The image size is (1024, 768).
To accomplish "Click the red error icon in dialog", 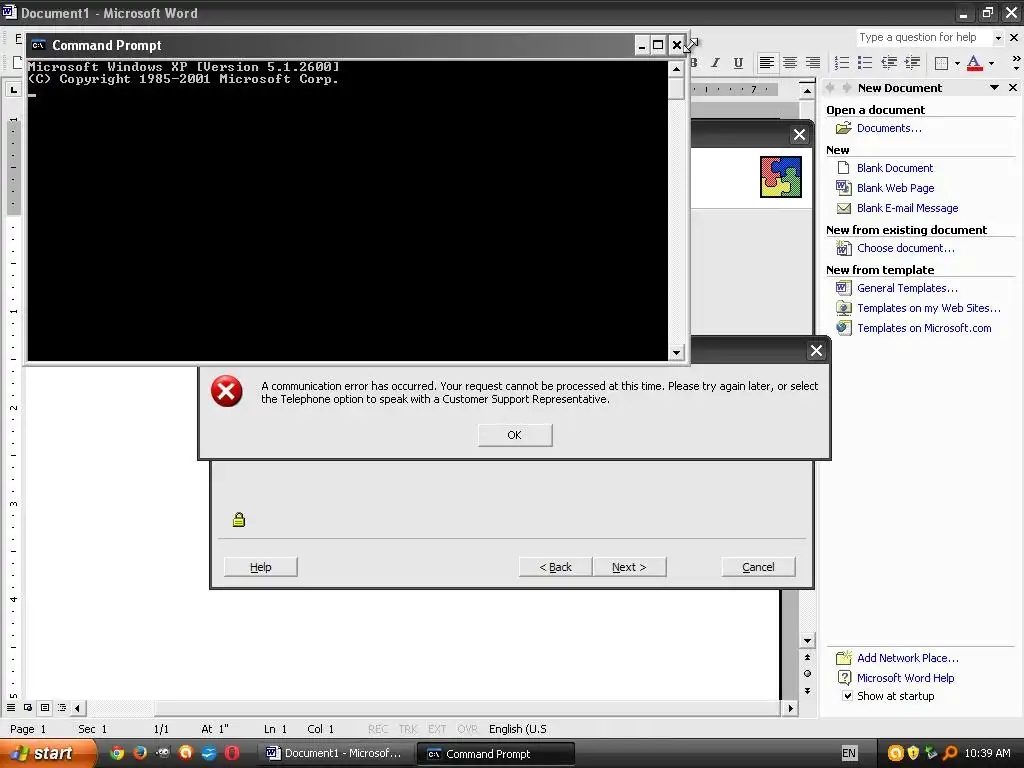I will coord(227,391).
